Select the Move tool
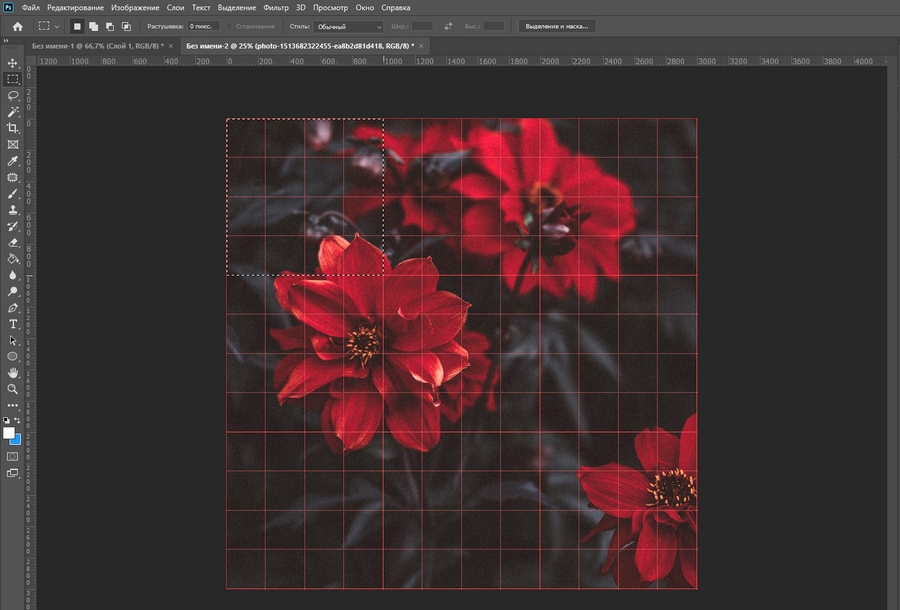This screenshot has width=900, height=610. pos(13,63)
